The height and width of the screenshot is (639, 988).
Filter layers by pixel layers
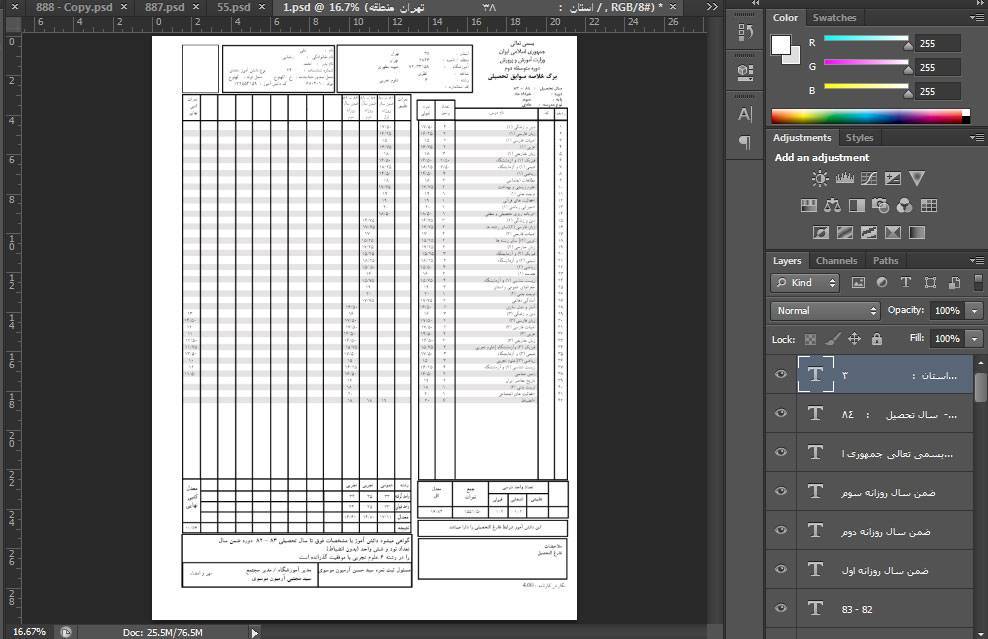(x=858, y=283)
